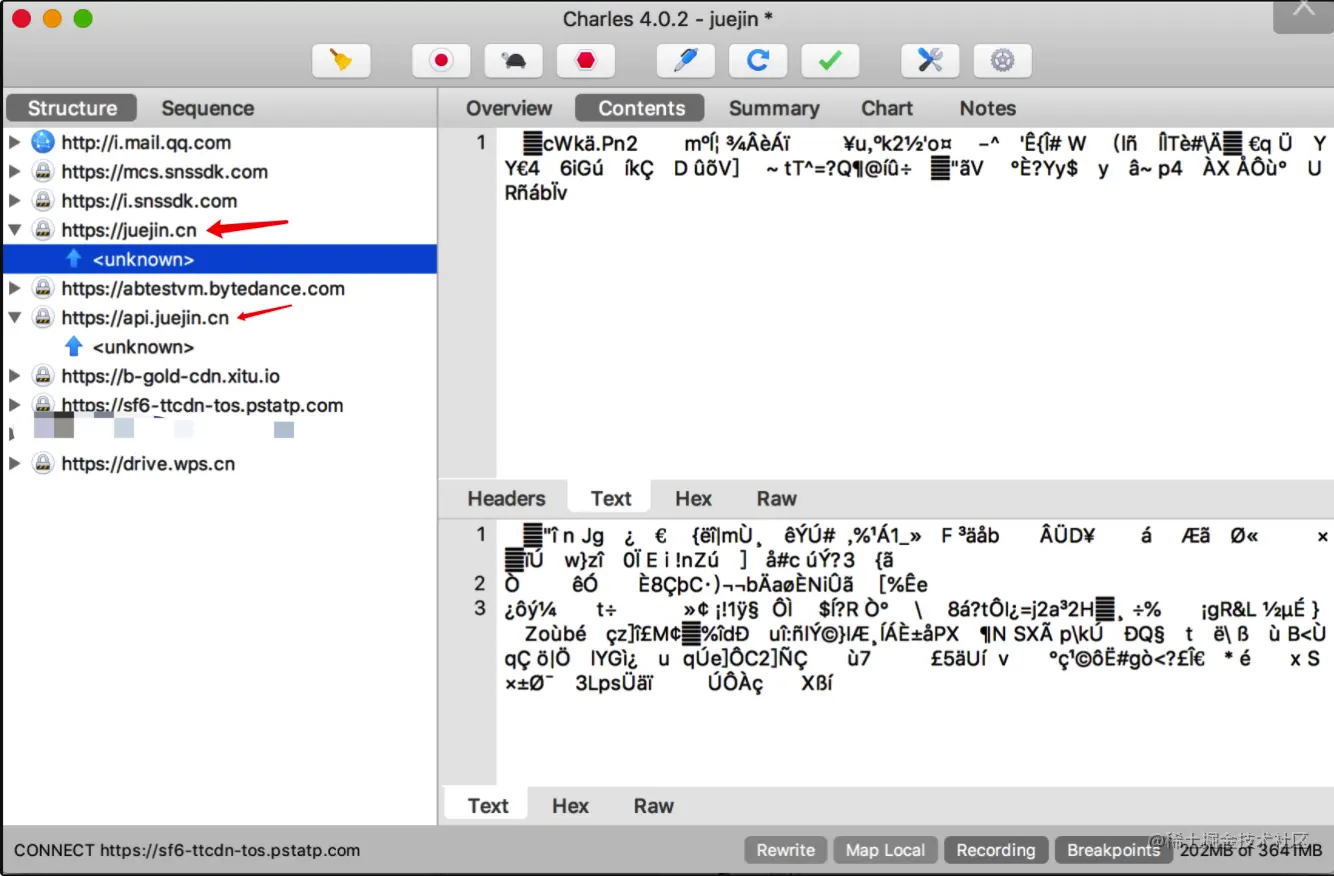This screenshot has height=876, width=1334.
Task: Collapse the https://juejin.cn node
Action: pyautogui.click(x=14, y=230)
